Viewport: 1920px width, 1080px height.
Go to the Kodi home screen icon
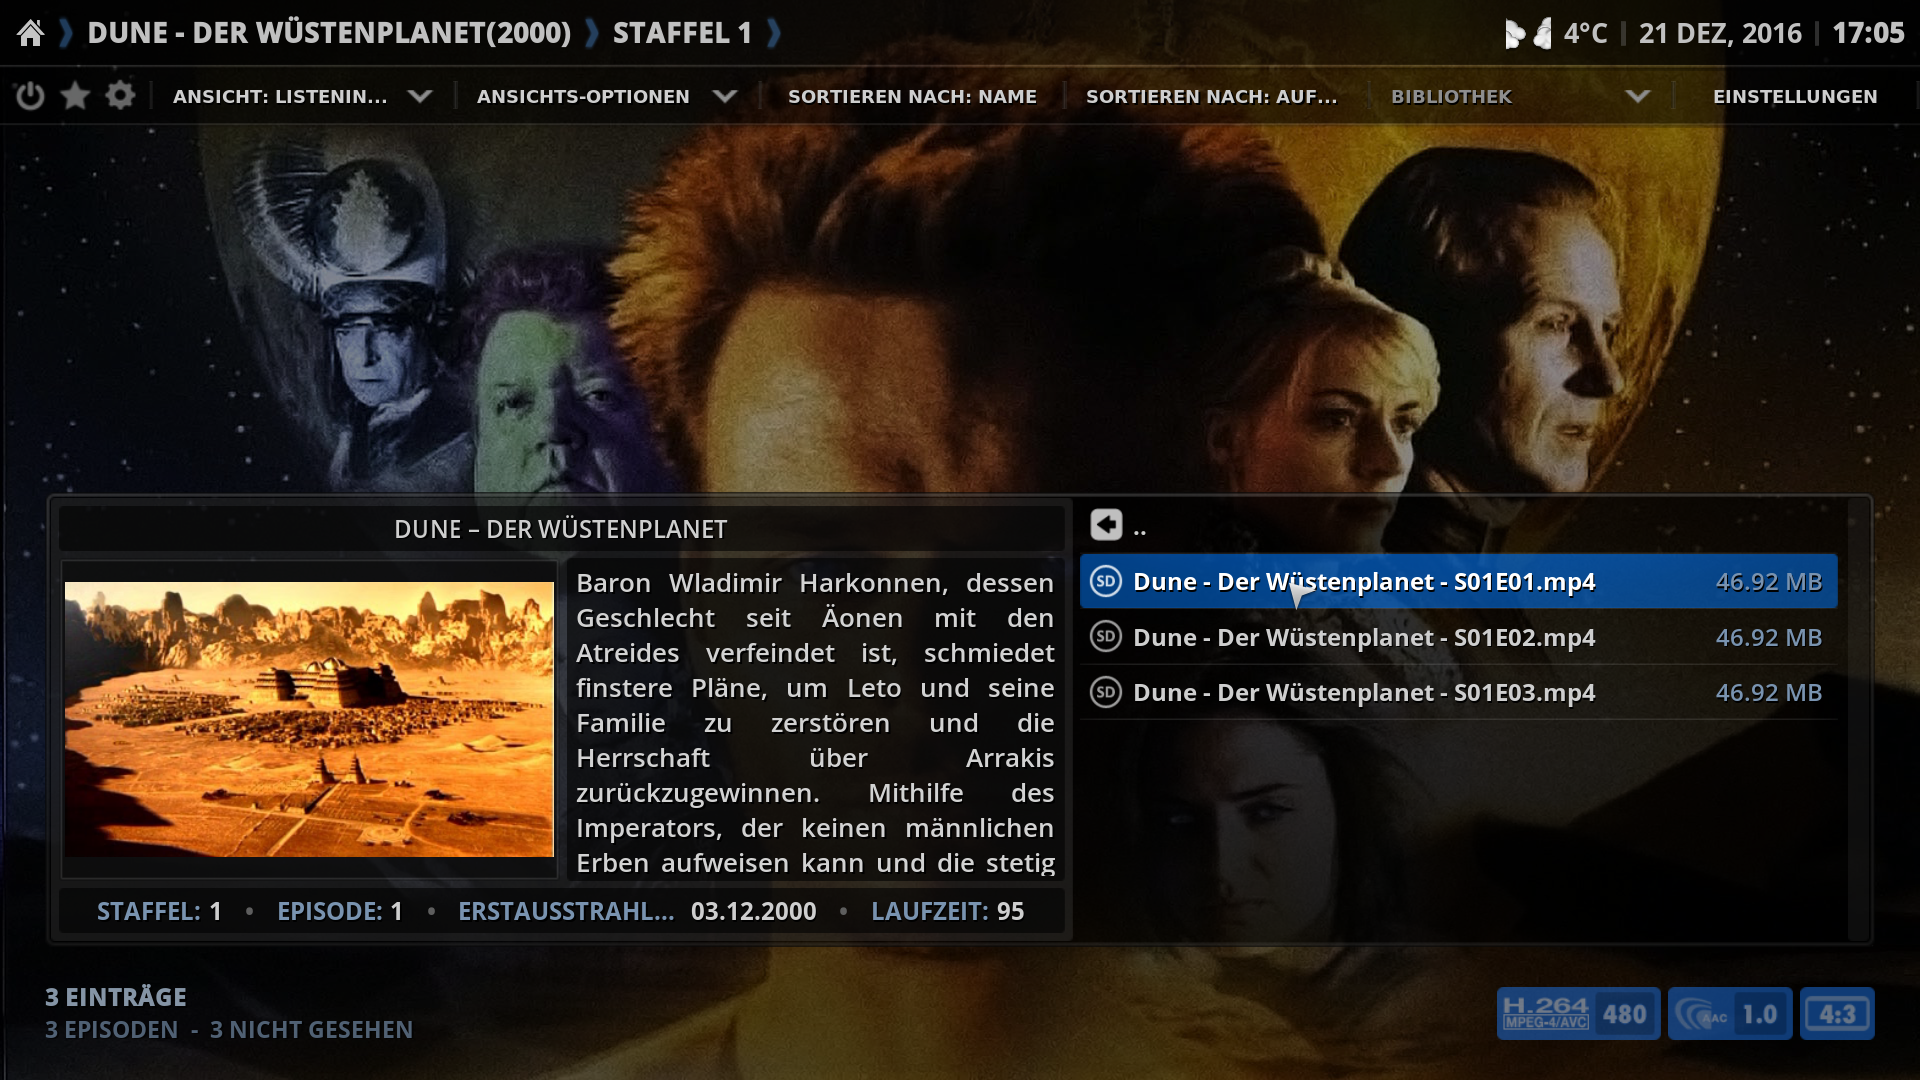click(x=31, y=33)
